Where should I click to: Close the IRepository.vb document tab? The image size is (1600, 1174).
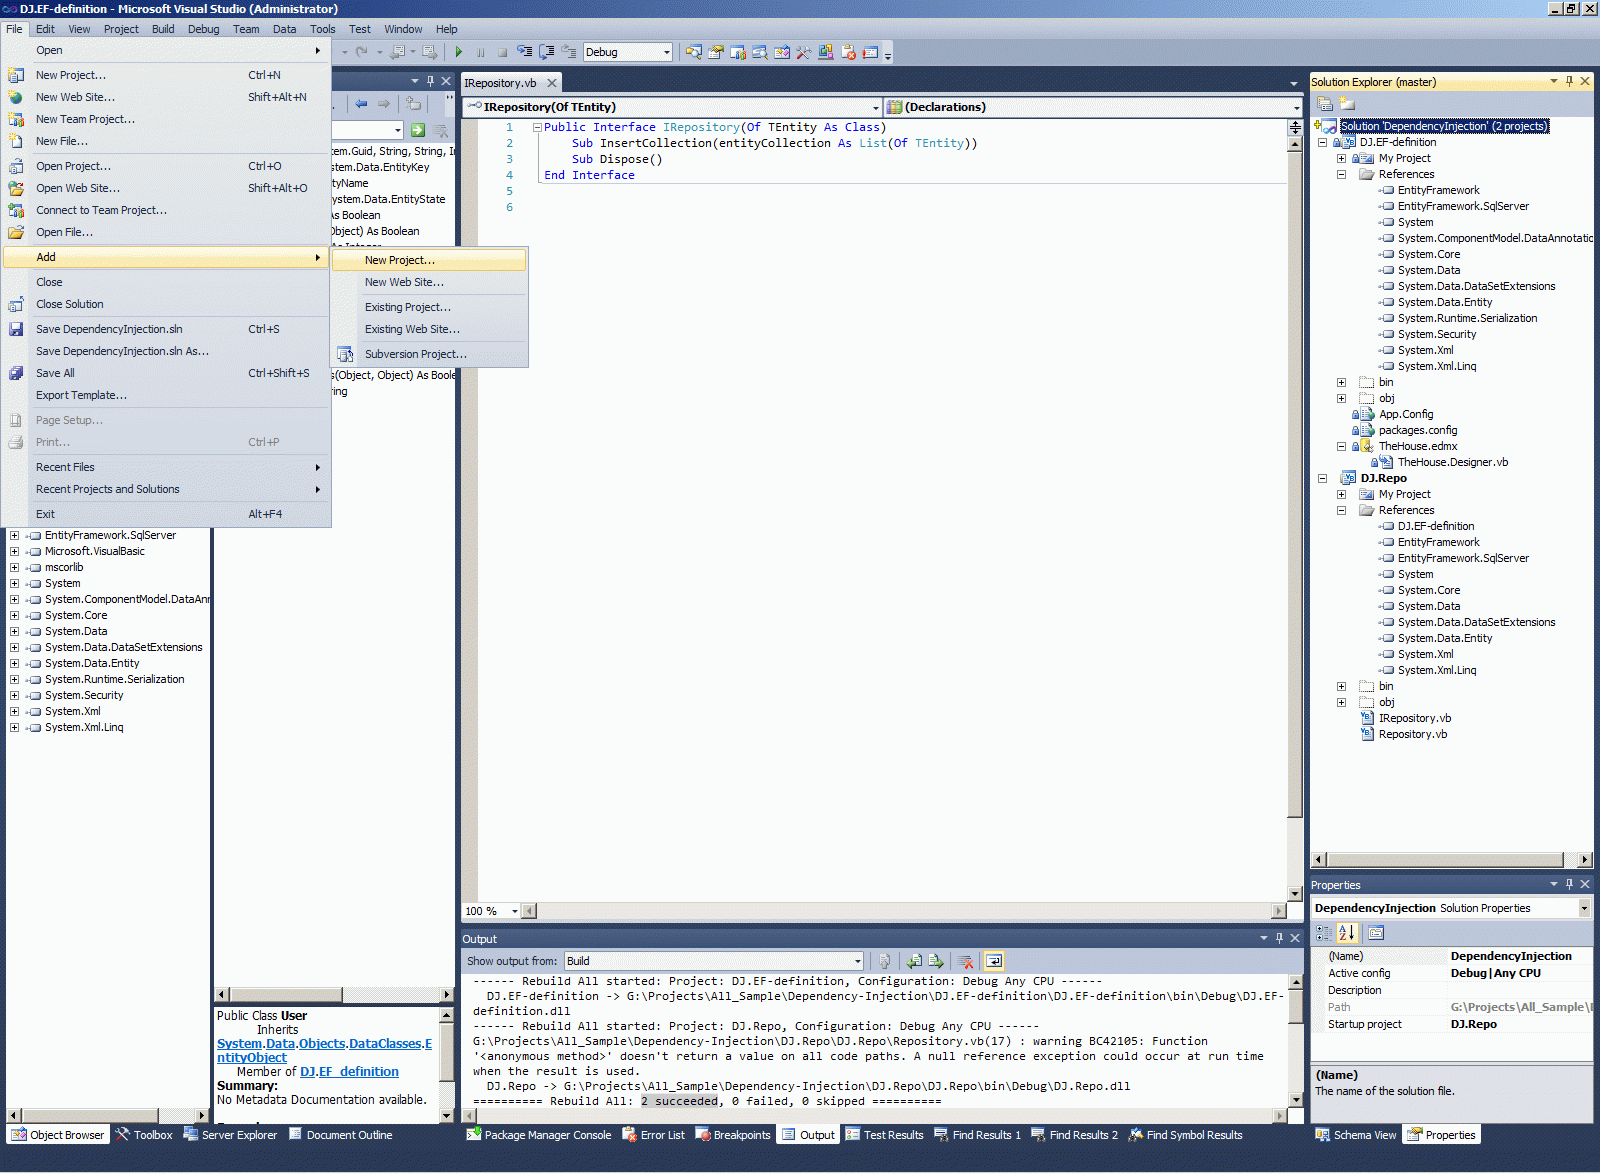tap(552, 83)
